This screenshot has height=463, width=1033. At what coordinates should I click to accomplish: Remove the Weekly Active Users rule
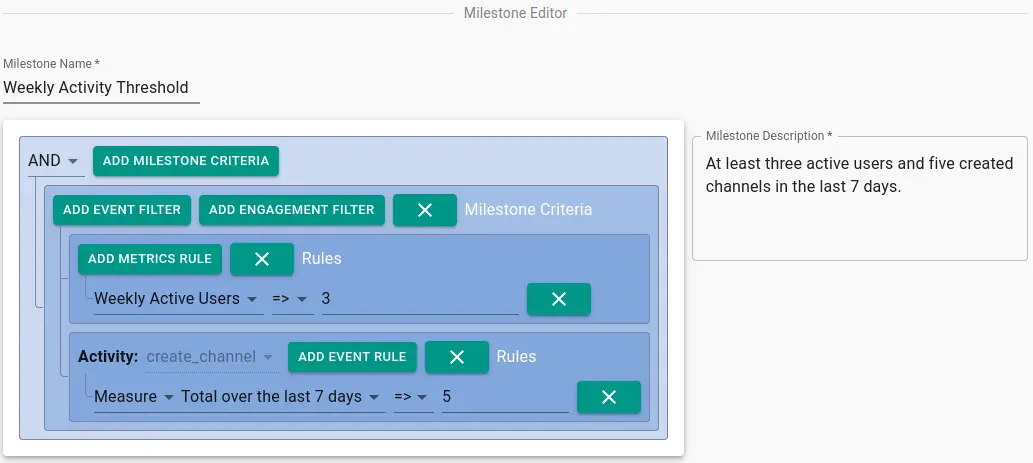tap(559, 299)
